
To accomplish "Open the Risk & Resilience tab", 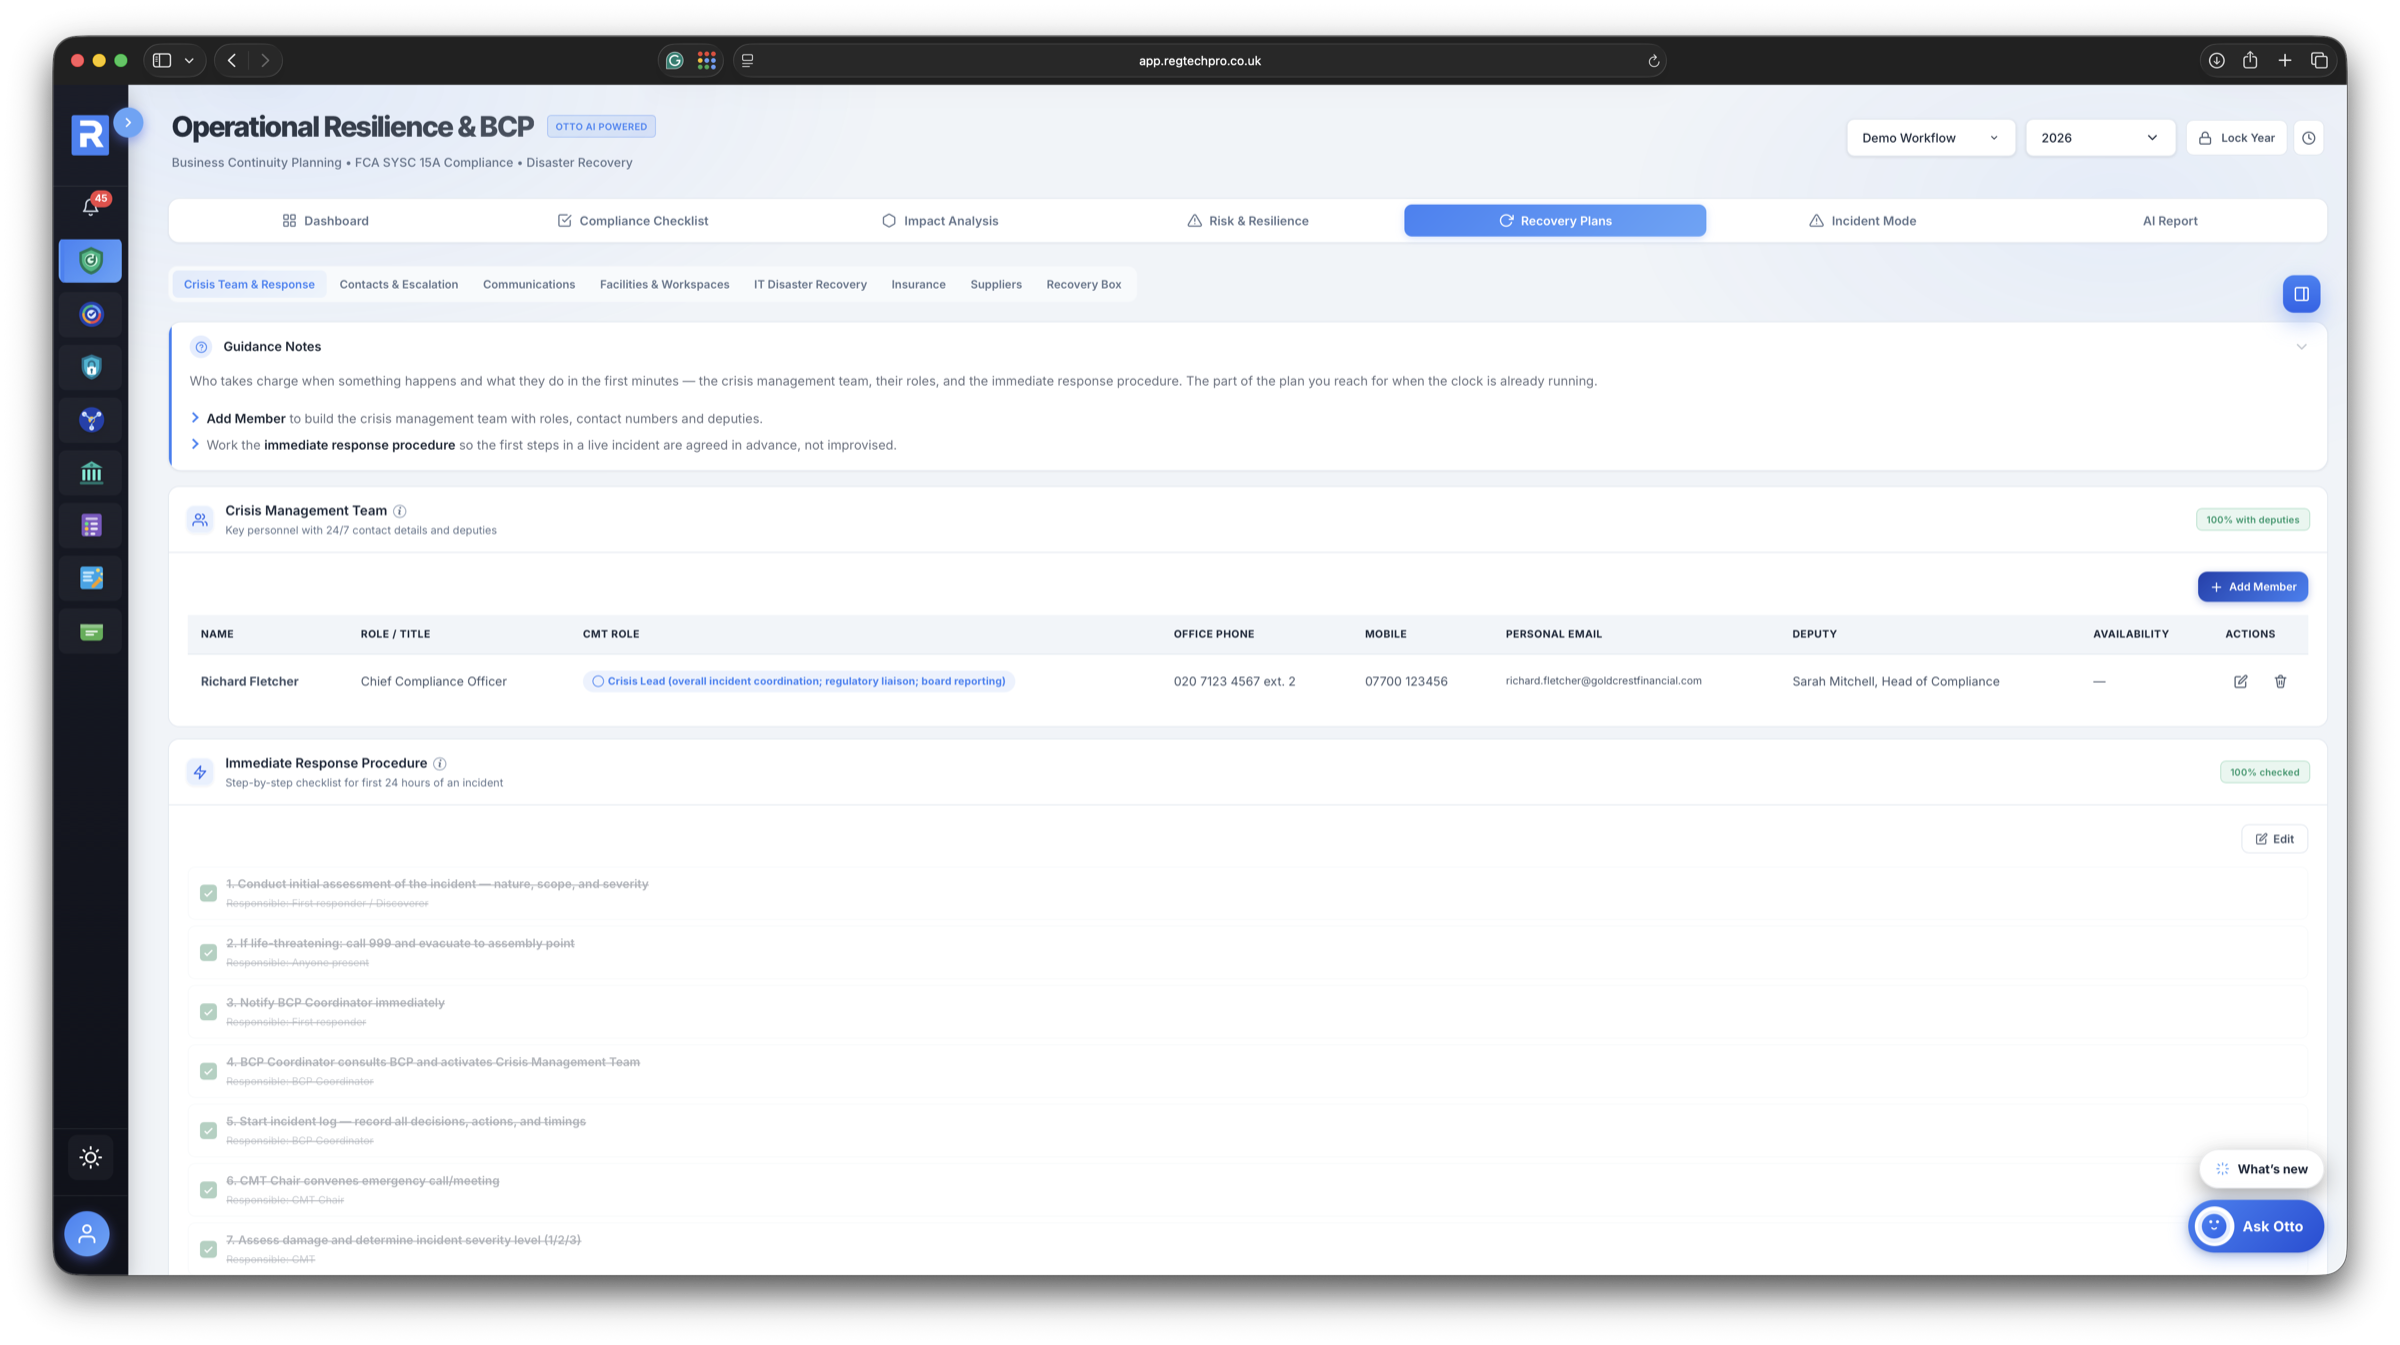I will 1247,221.
